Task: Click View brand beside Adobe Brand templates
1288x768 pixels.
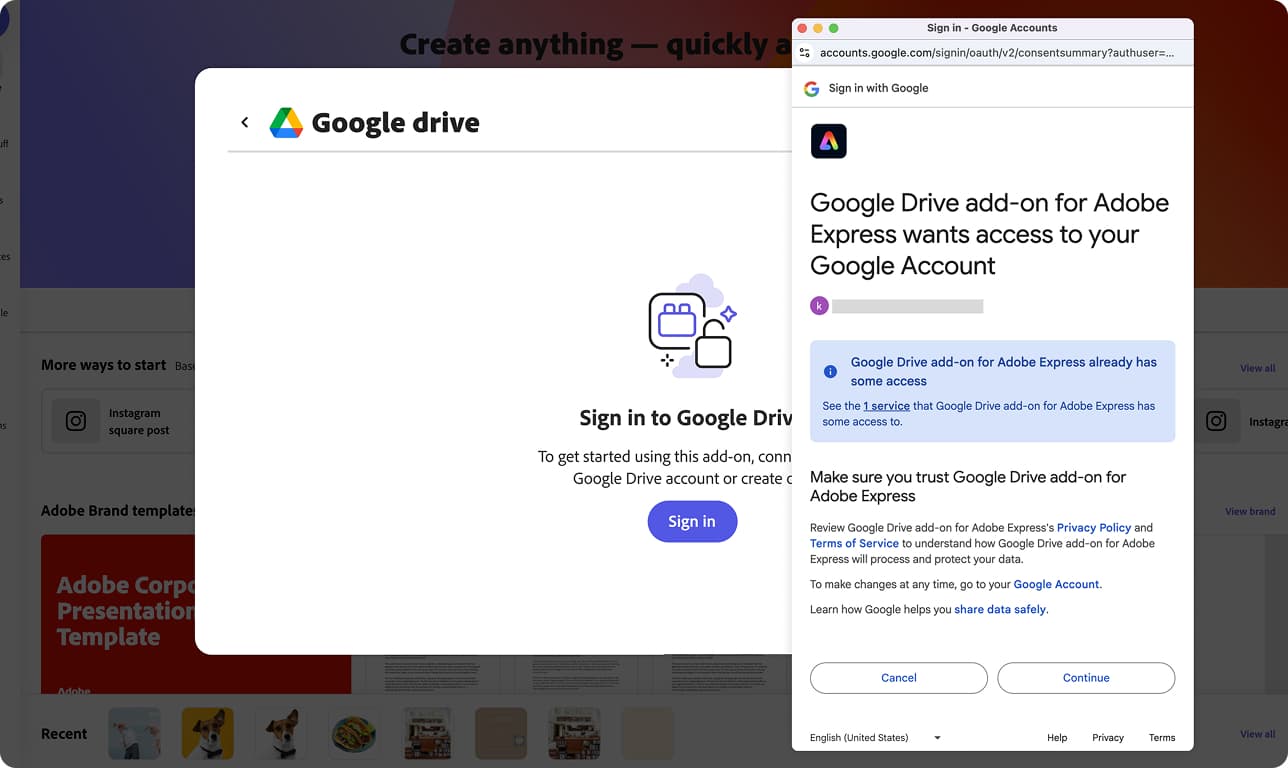Action: click(1250, 511)
